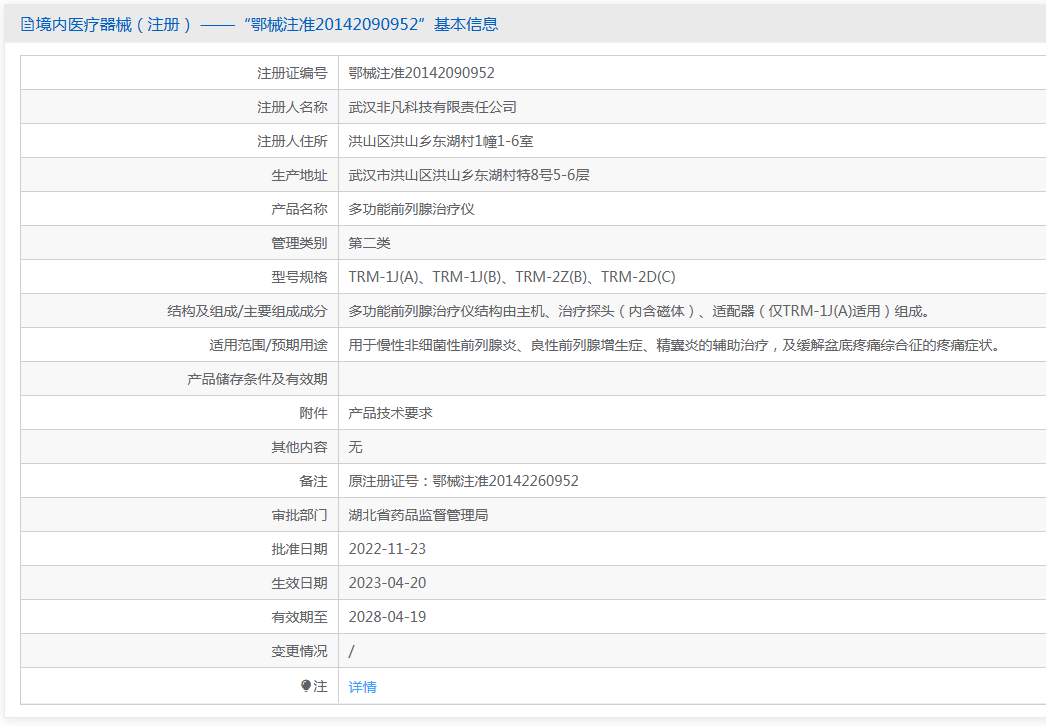The height and width of the screenshot is (726, 1046).
Task: Click the 附件 label
Action: point(314,413)
